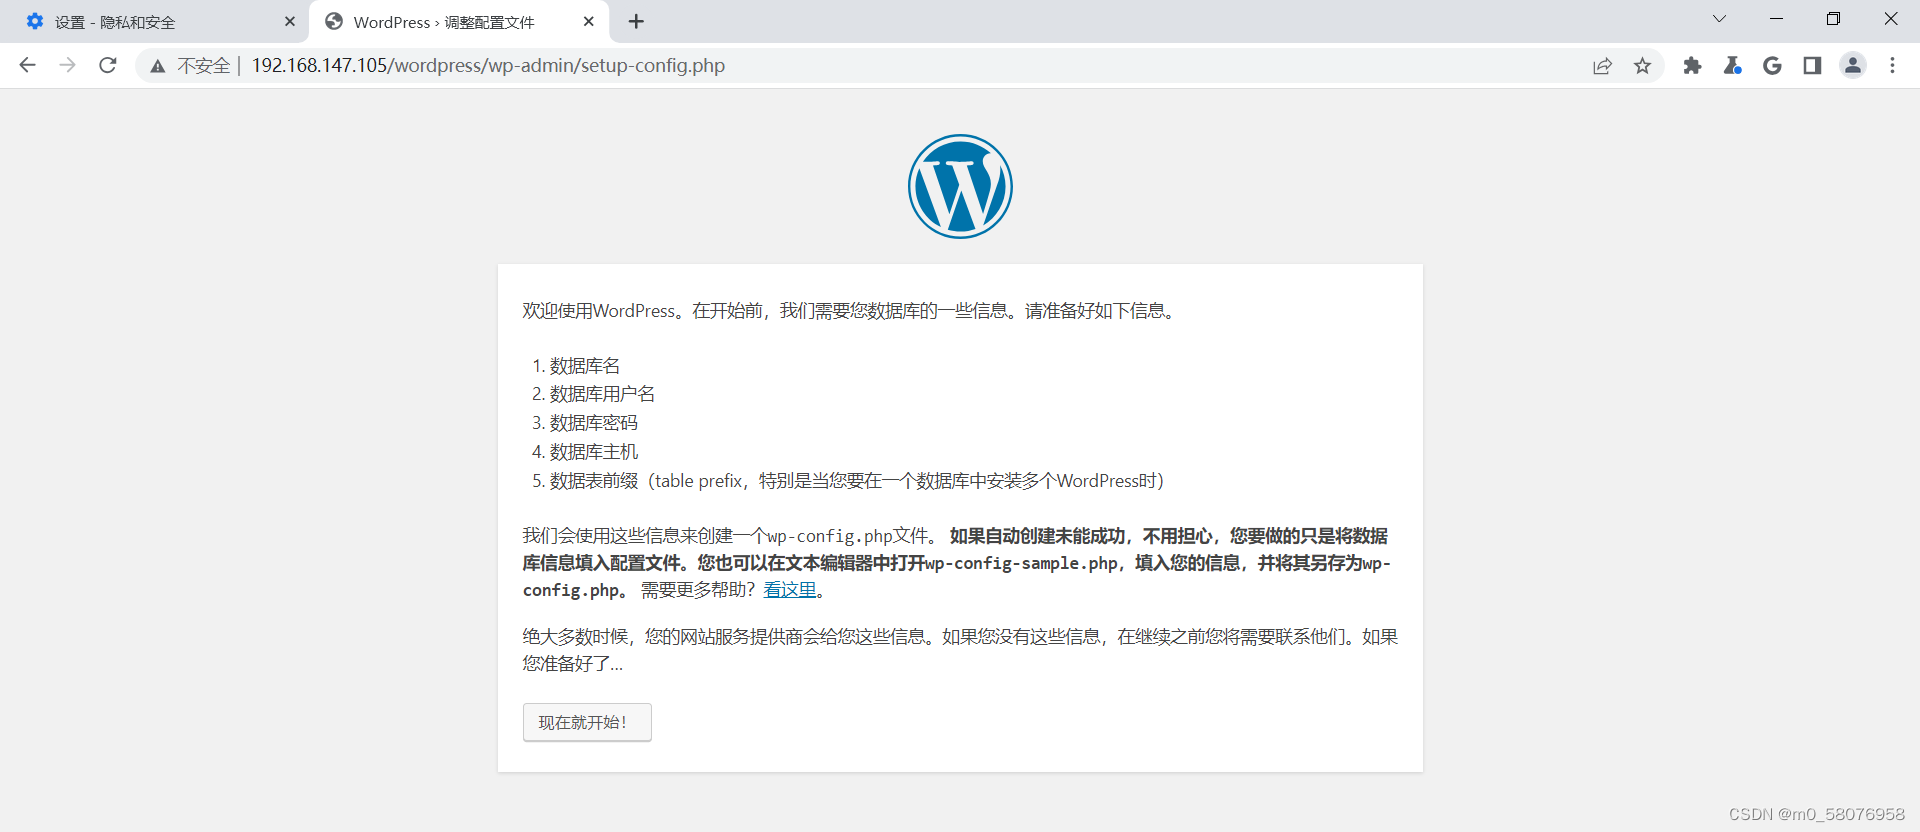Click the gear icon on settings tab
The height and width of the screenshot is (832, 1920).
click(35, 21)
